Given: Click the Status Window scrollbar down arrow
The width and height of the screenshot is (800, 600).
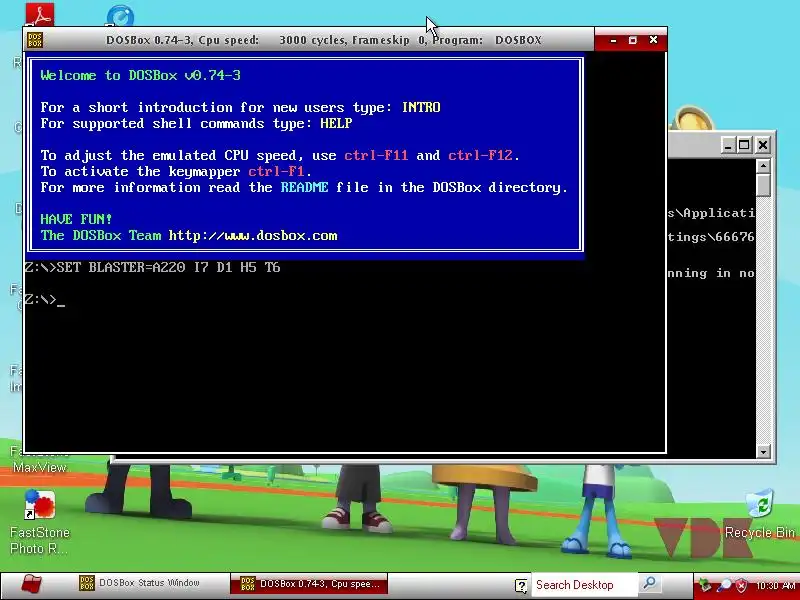Looking at the screenshot, I should coord(763,452).
